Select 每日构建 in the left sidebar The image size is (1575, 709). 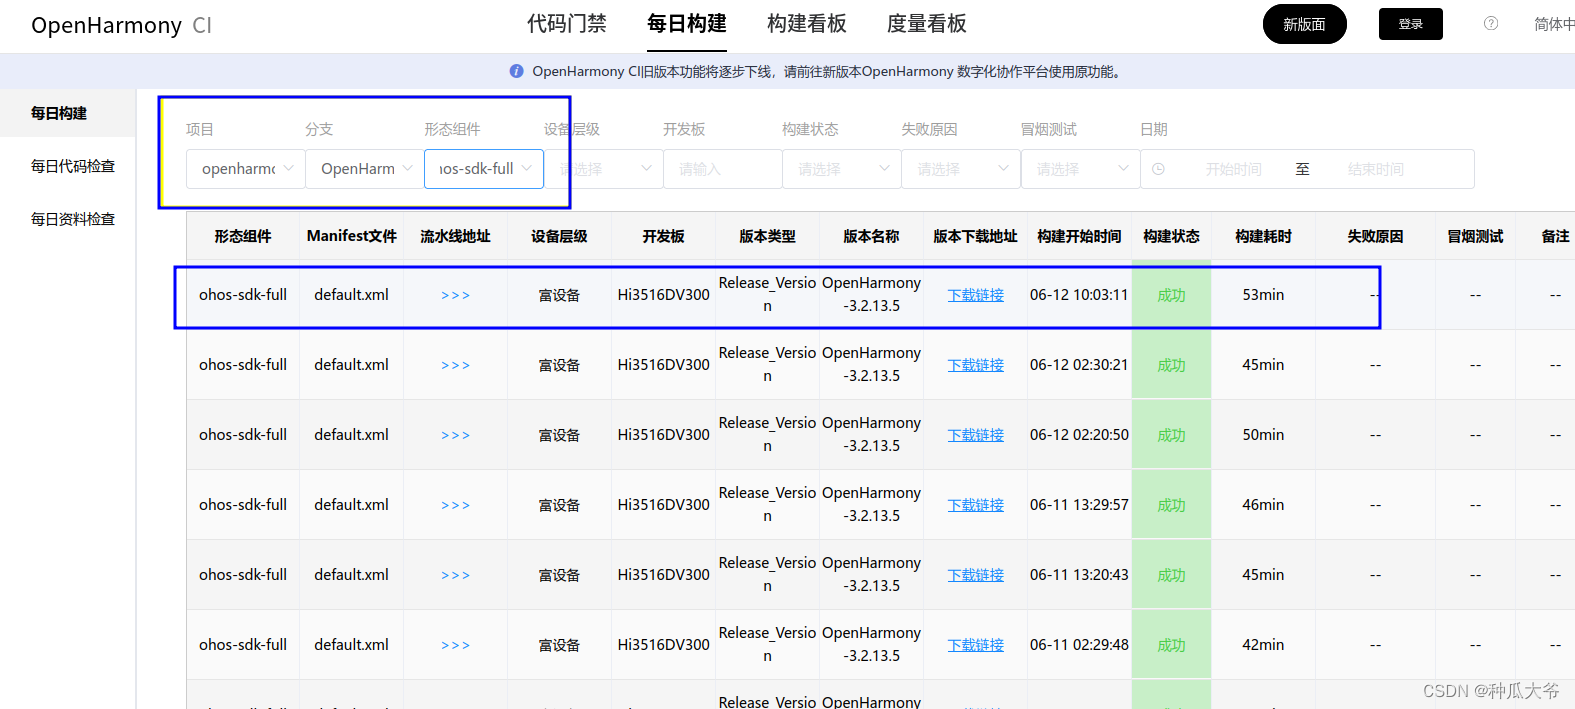(67, 113)
